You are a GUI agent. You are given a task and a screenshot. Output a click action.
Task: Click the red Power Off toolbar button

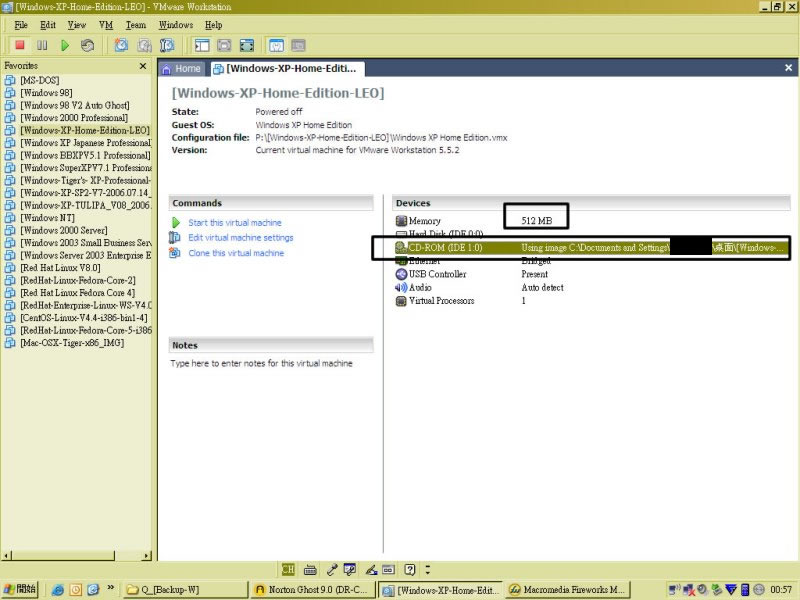(x=20, y=45)
